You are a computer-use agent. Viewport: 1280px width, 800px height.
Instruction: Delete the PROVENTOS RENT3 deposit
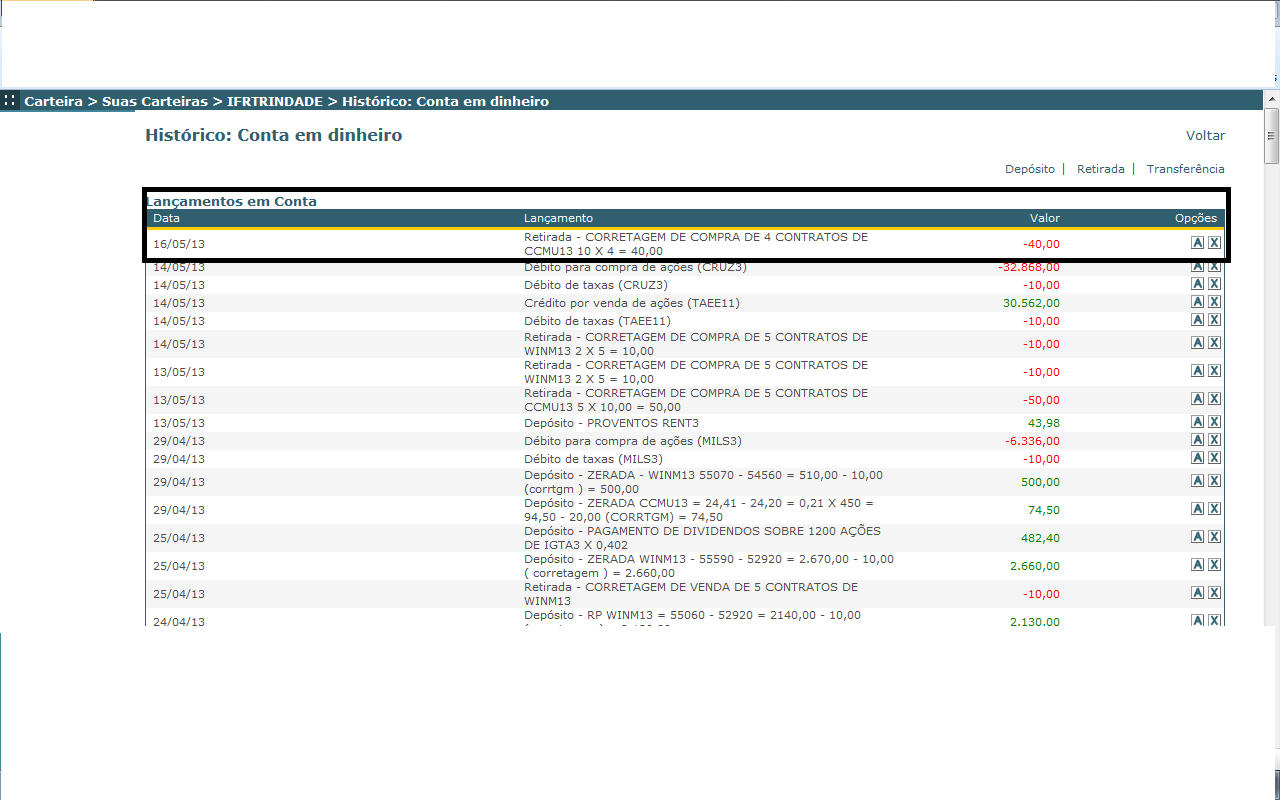point(1214,422)
